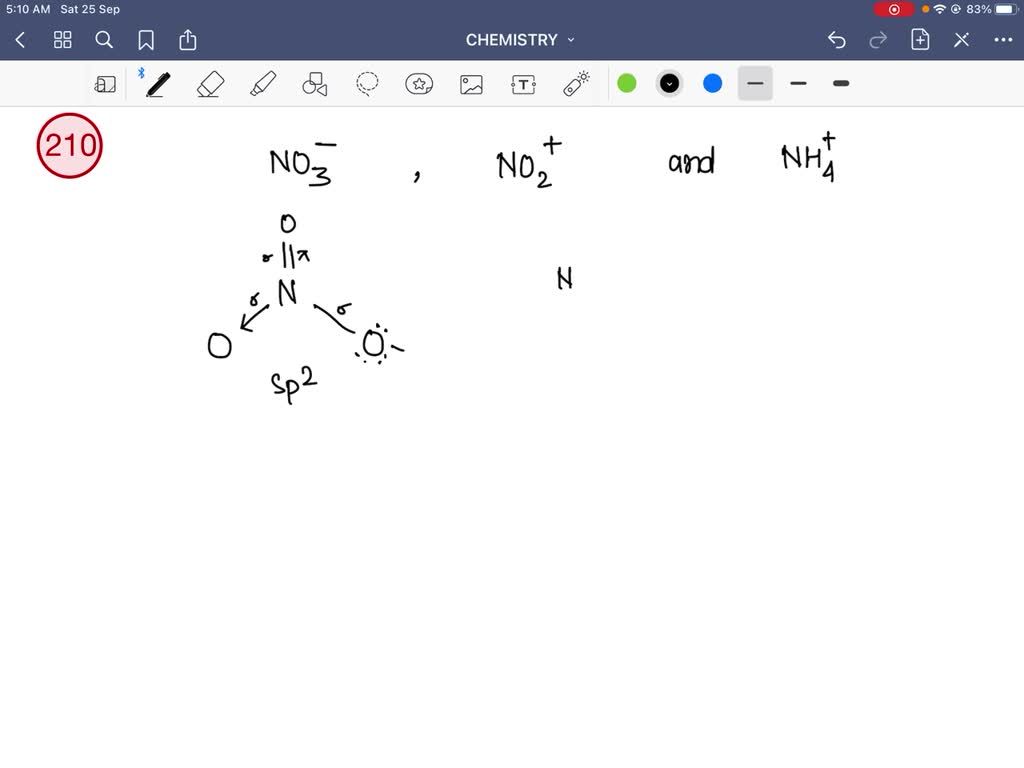Open the CHEMISTRY note title dropdown
The image size is (1024, 768).
(x=520, y=40)
